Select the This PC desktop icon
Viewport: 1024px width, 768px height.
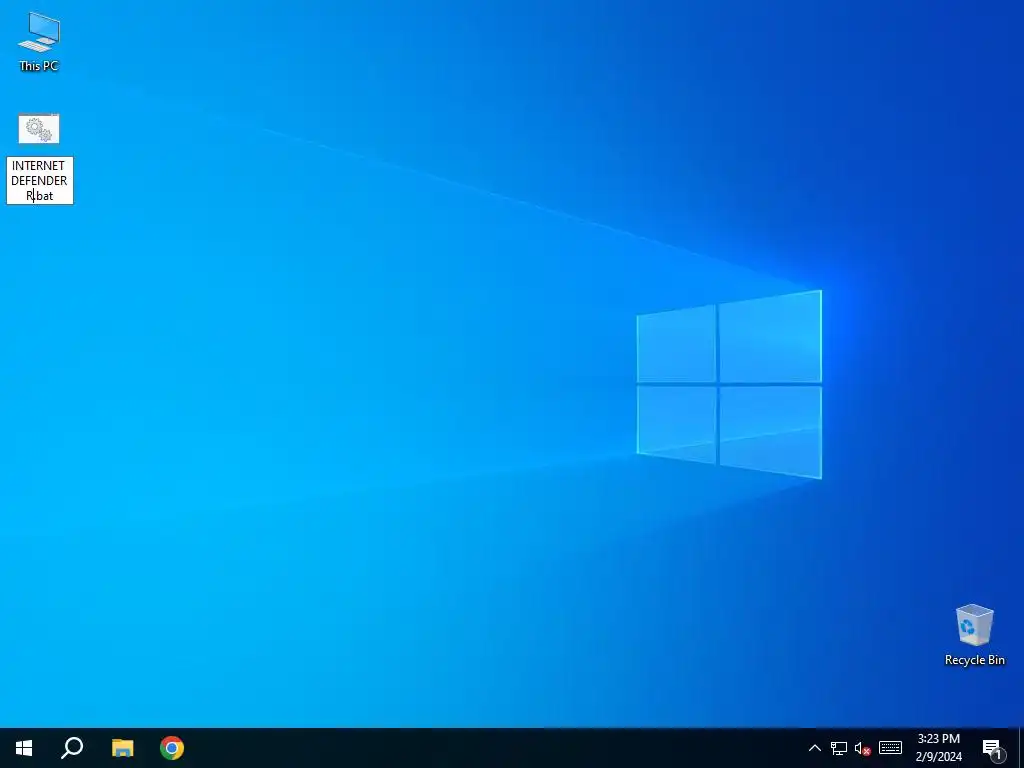(x=39, y=42)
